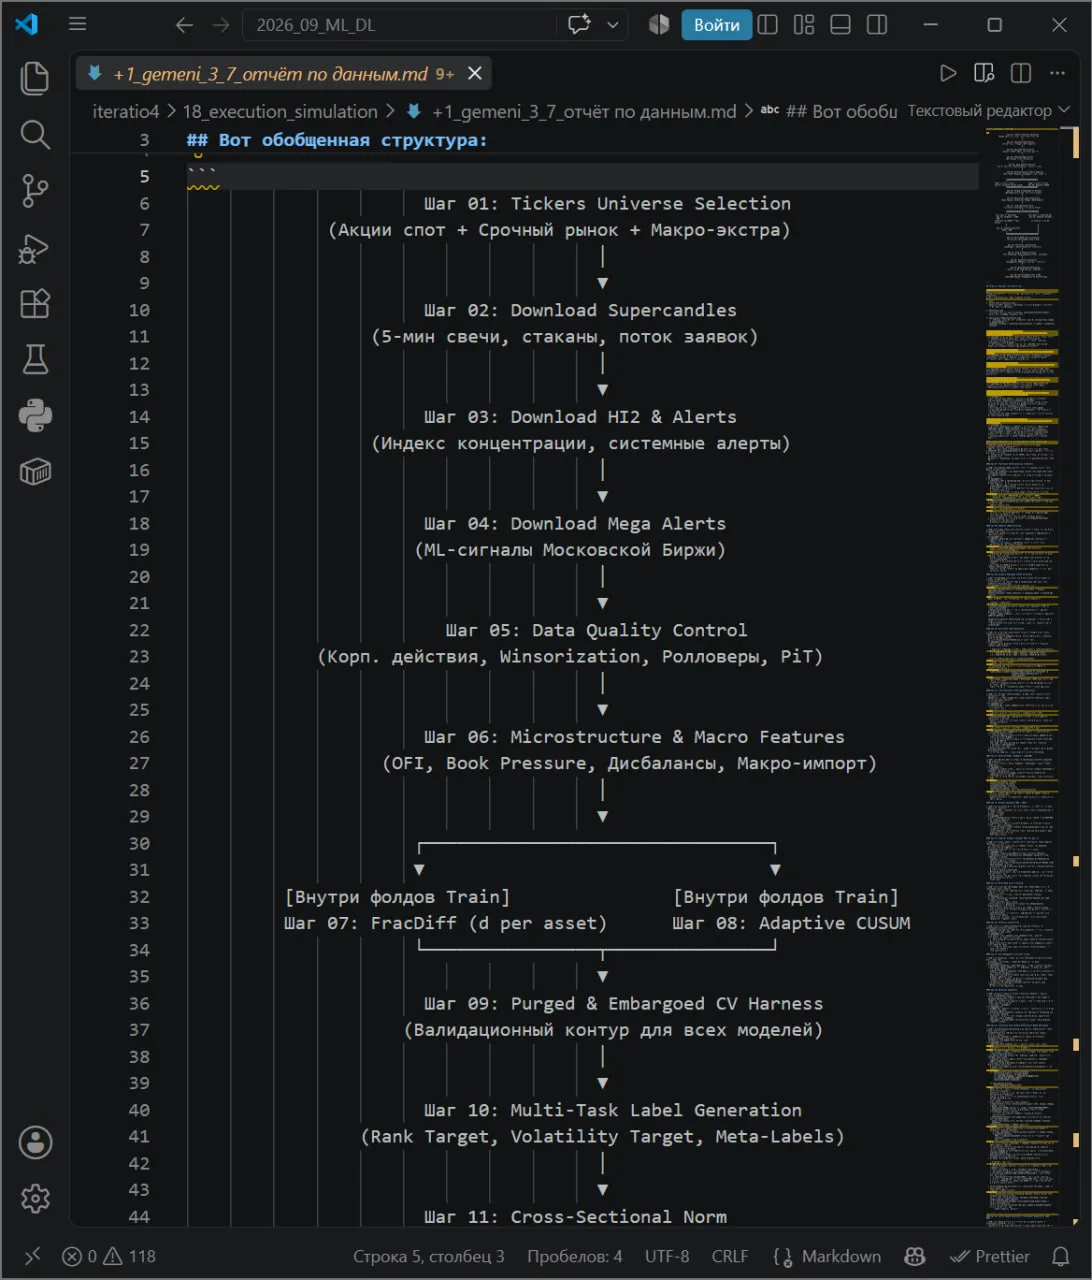Click the hexagon icon left of Войти
Image resolution: width=1092 pixels, height=1280 pixels.
click(x=659, y=25)
